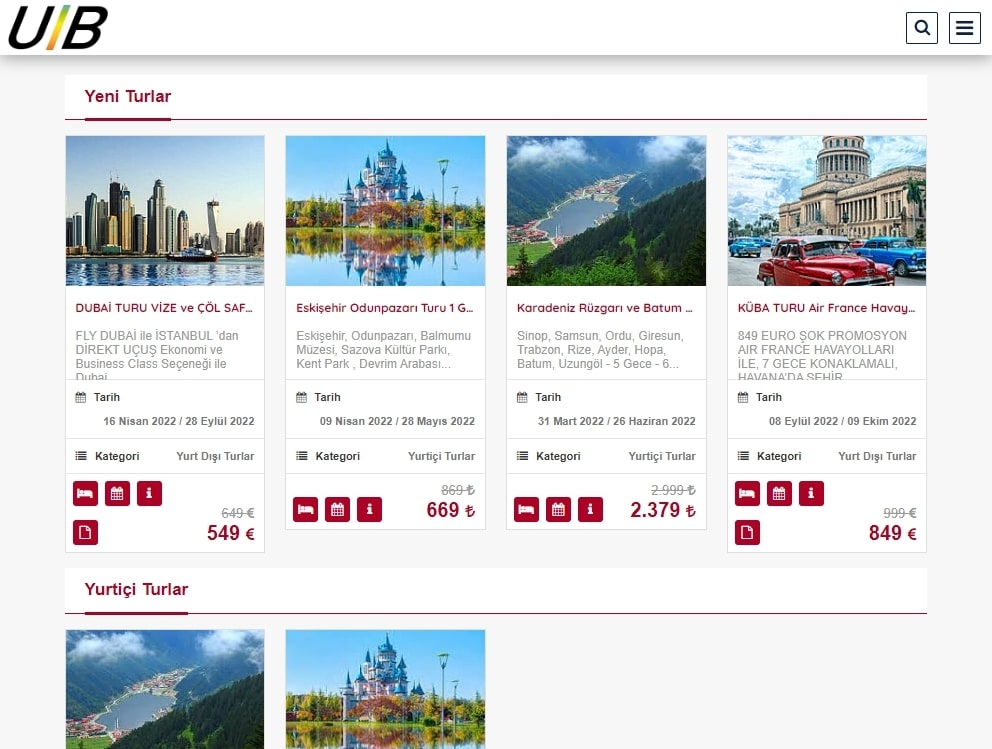Click the UB logo
The height and width of the screenshot is (749, 992).
(58, 28)
